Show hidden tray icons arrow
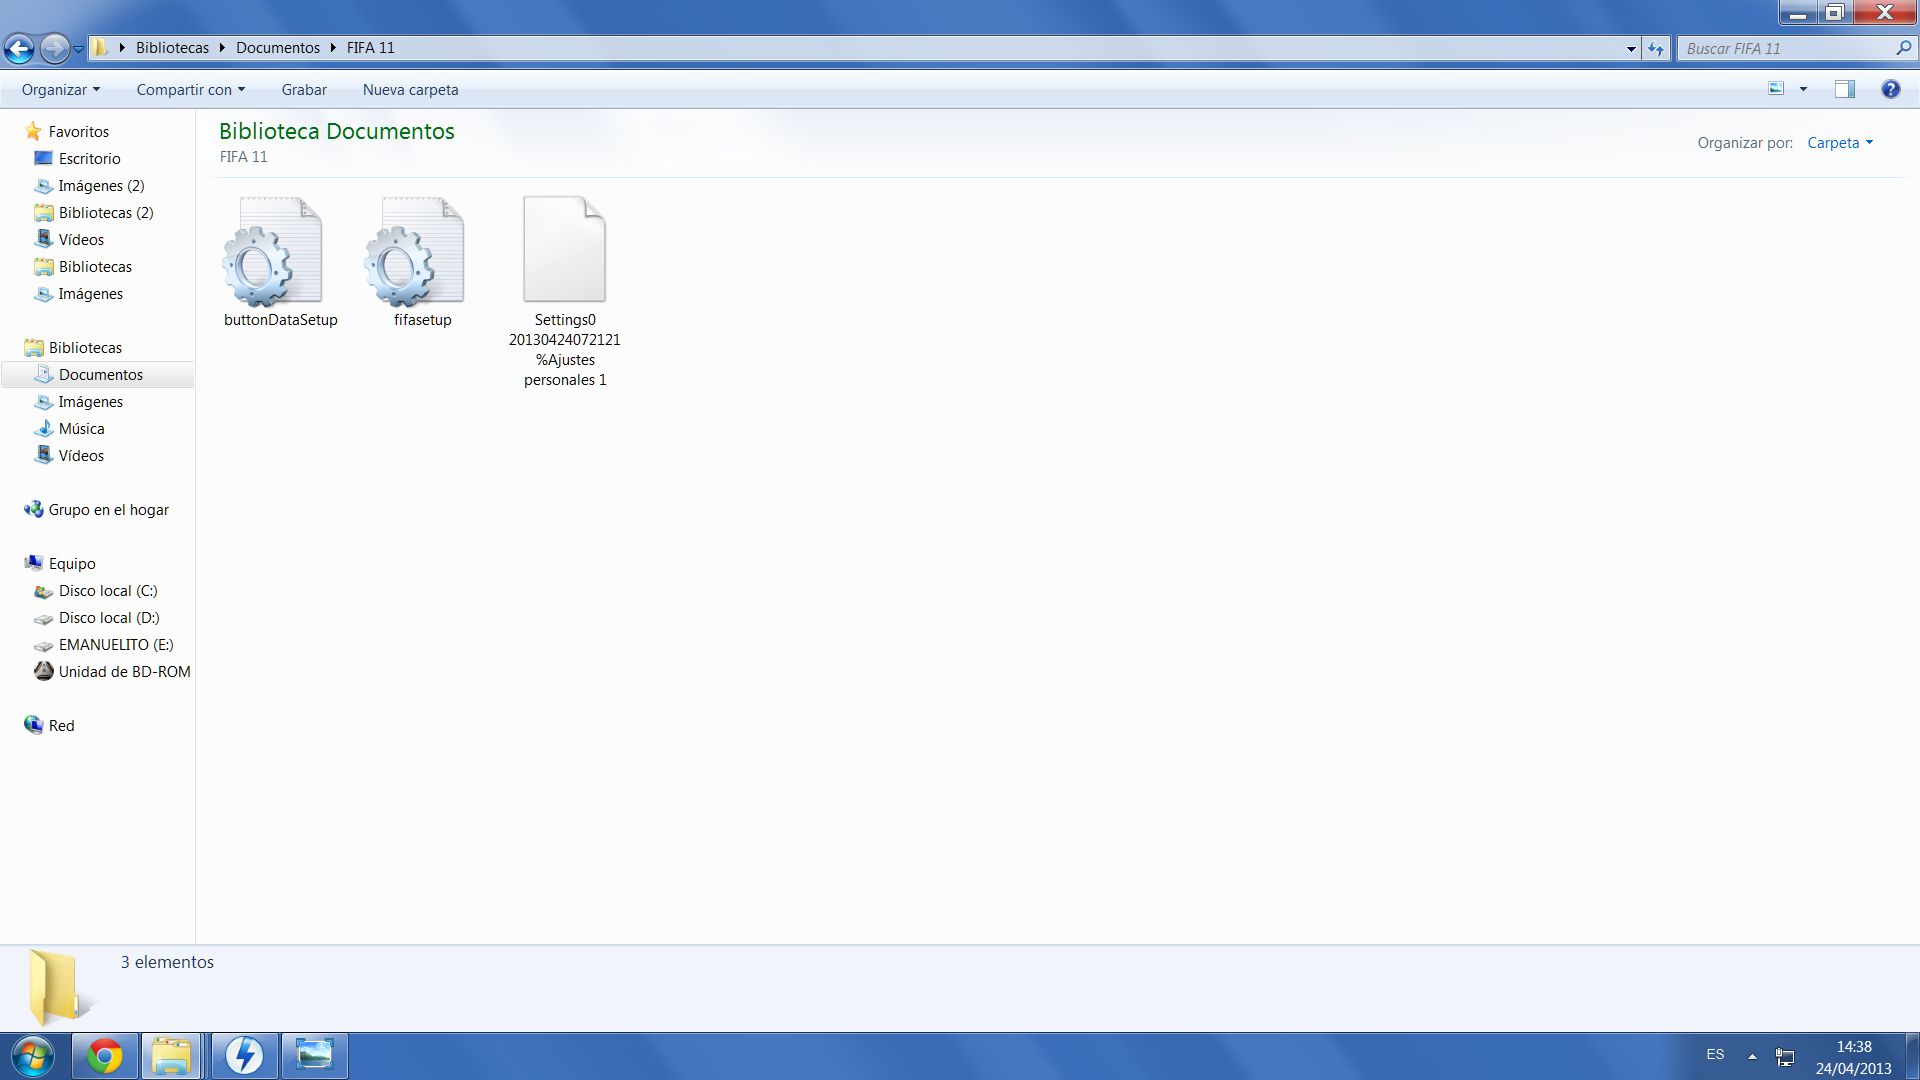The image size is (1920, 1080). coord(1752,1056)
